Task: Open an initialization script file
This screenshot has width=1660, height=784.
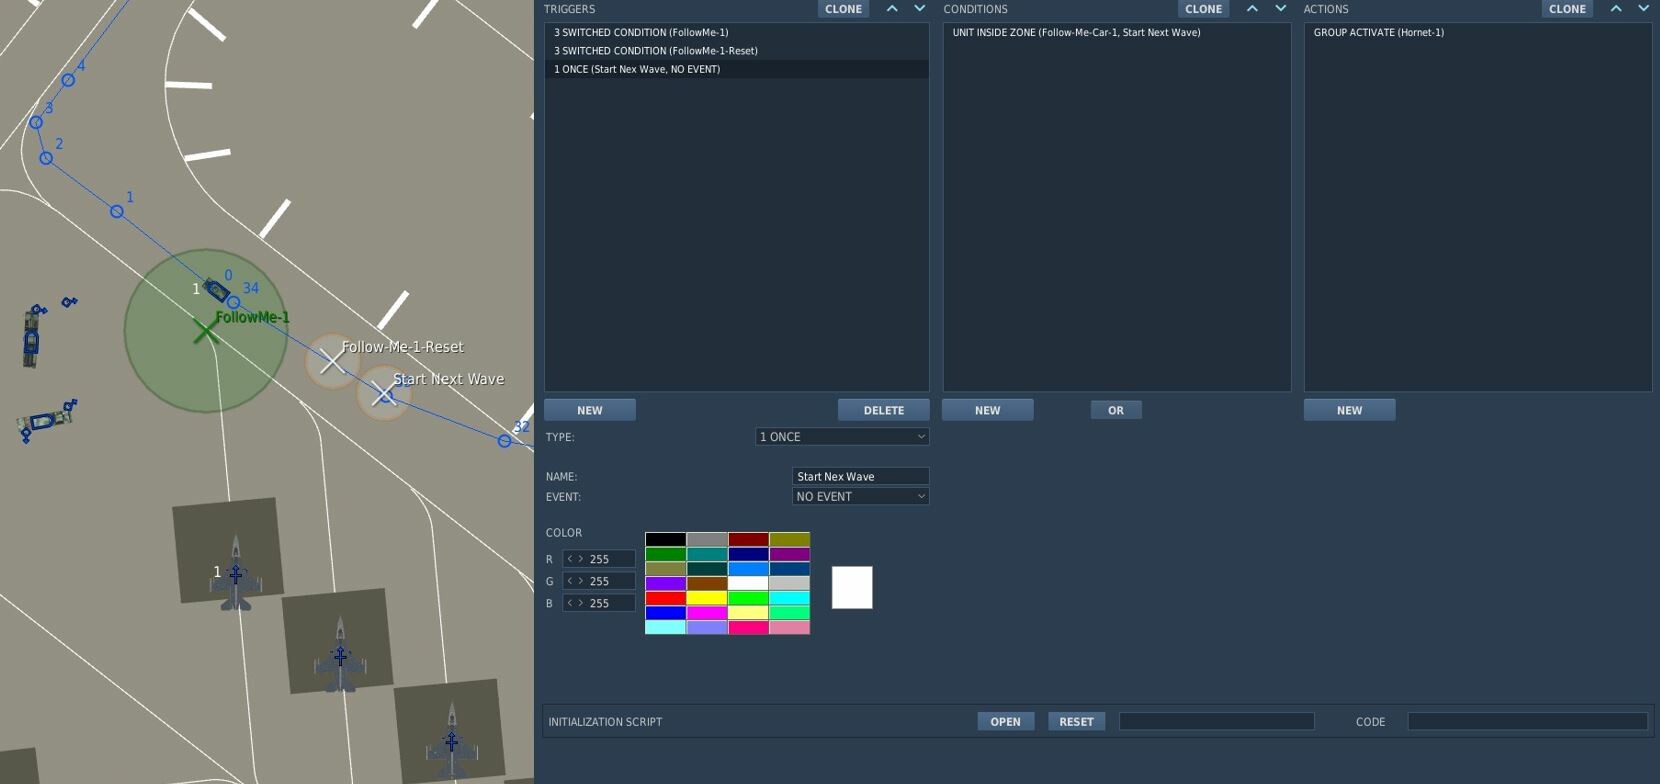Action: (1005, 722)
